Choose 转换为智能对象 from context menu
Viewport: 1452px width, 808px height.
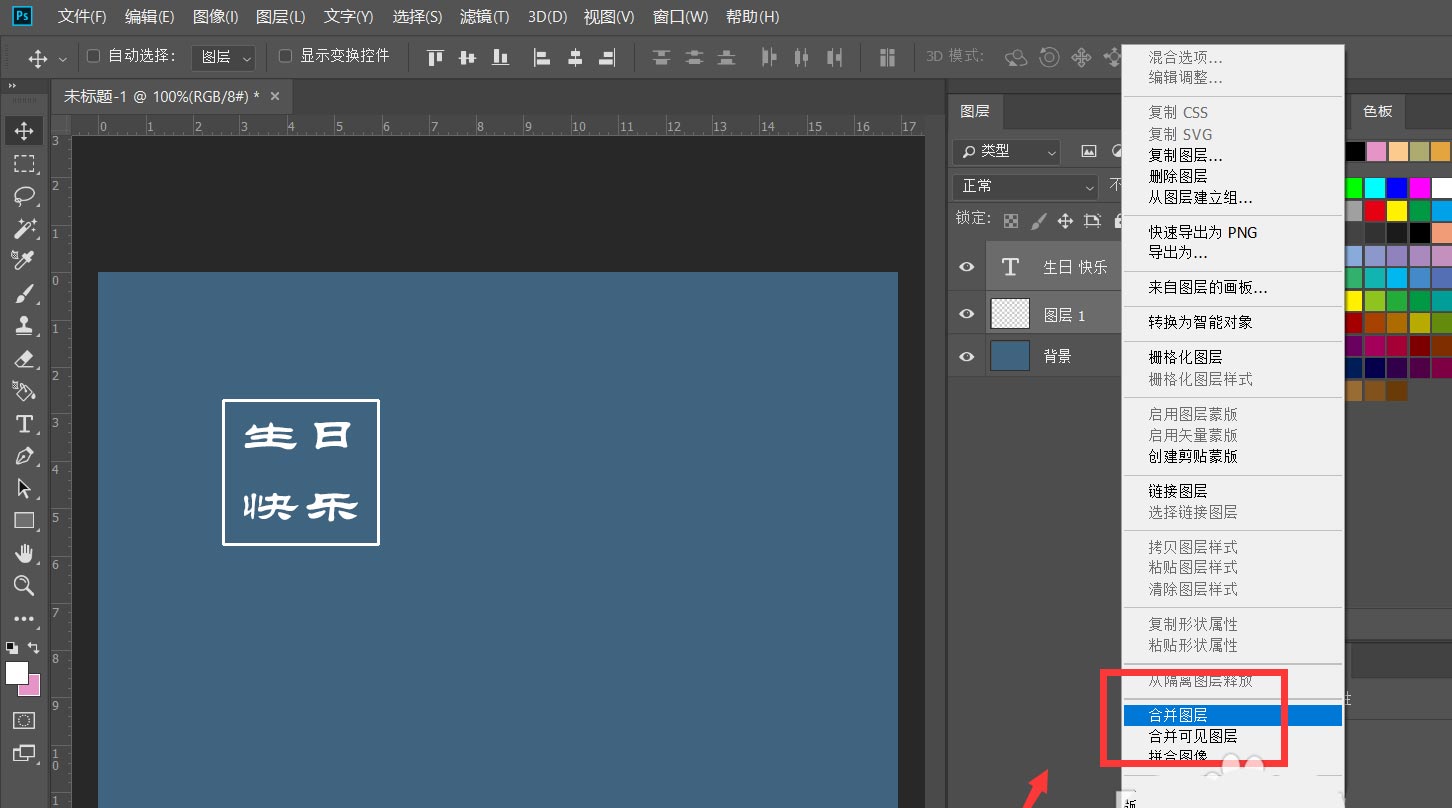pyautogui.click(x=1232, y=322)
